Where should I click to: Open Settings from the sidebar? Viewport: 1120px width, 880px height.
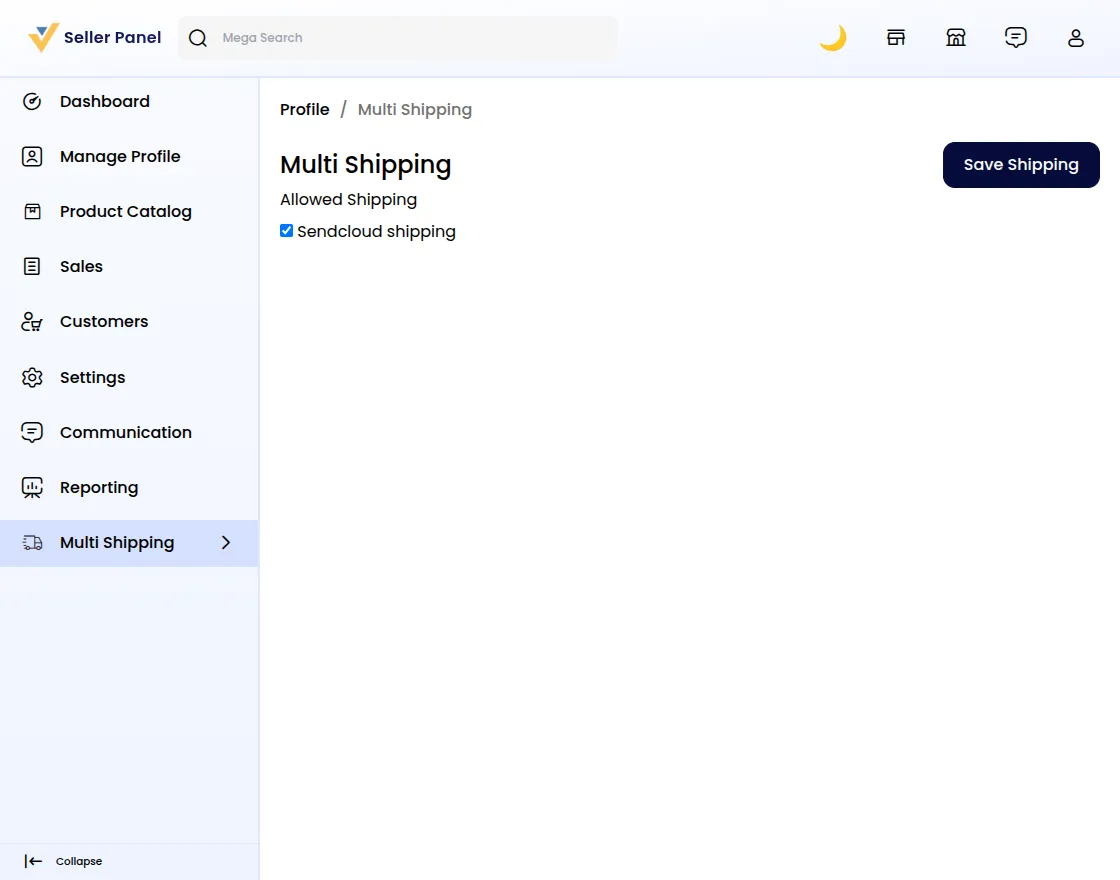tap(93, 377)
